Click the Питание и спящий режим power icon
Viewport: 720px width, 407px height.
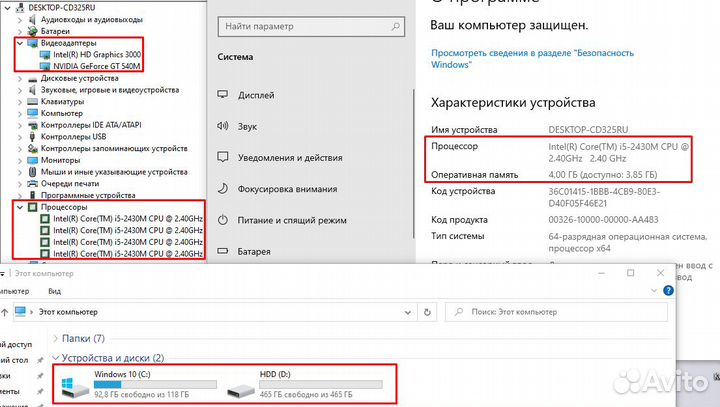point(223,220)
